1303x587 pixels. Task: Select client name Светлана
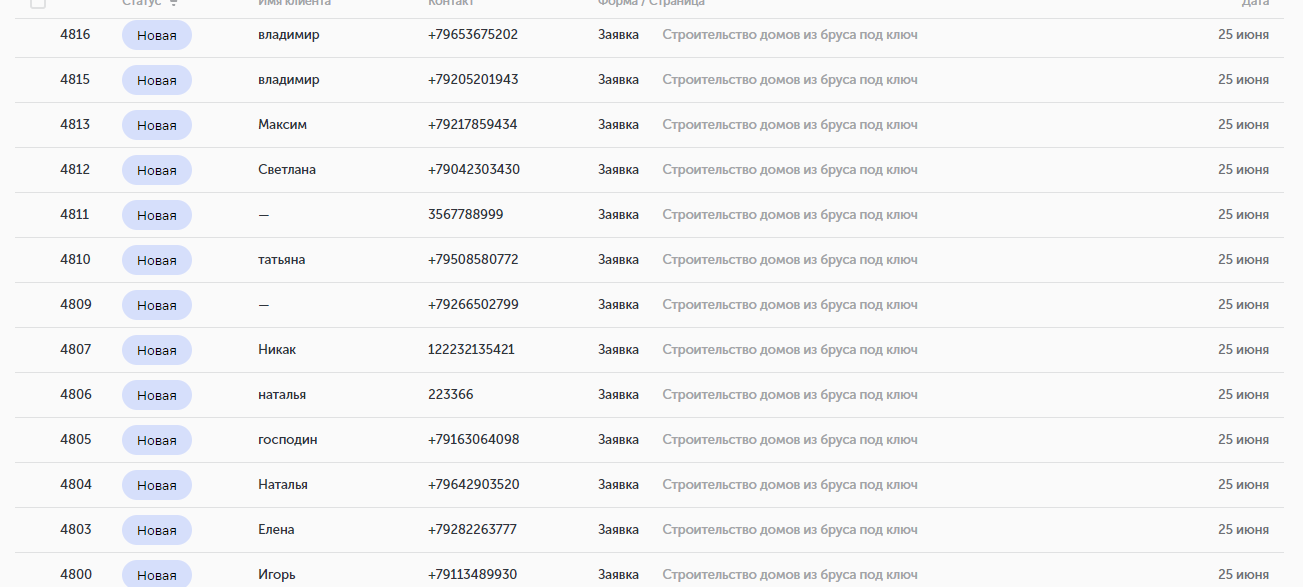287,170
